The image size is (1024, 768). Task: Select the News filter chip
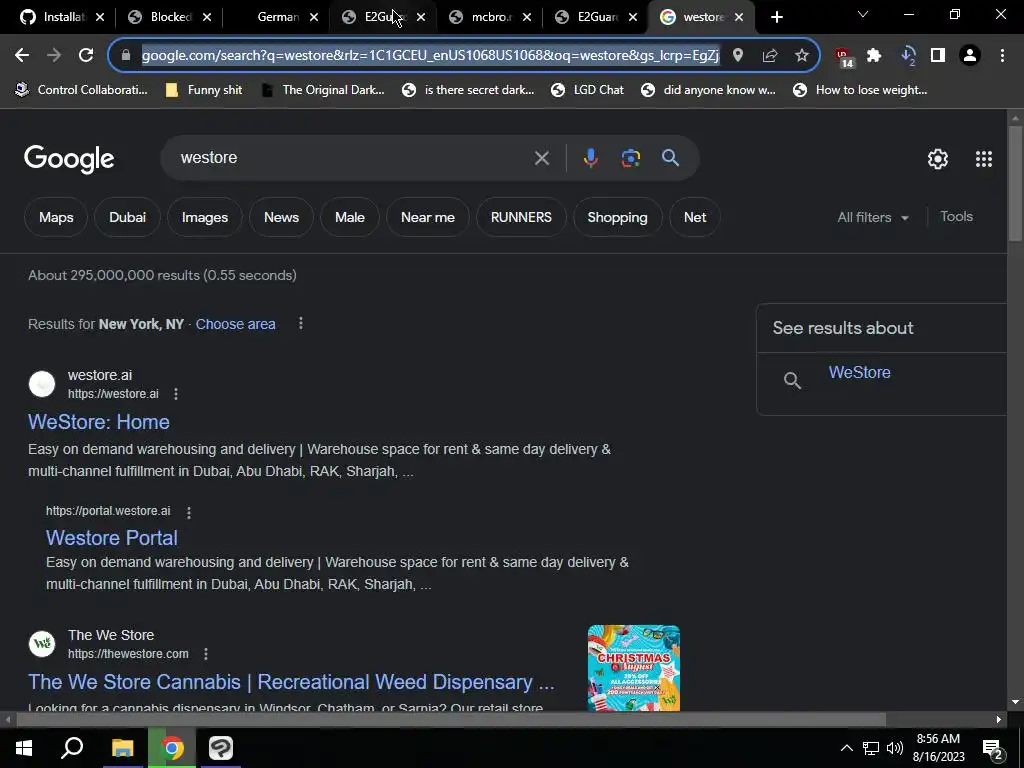tap(281, 217)
